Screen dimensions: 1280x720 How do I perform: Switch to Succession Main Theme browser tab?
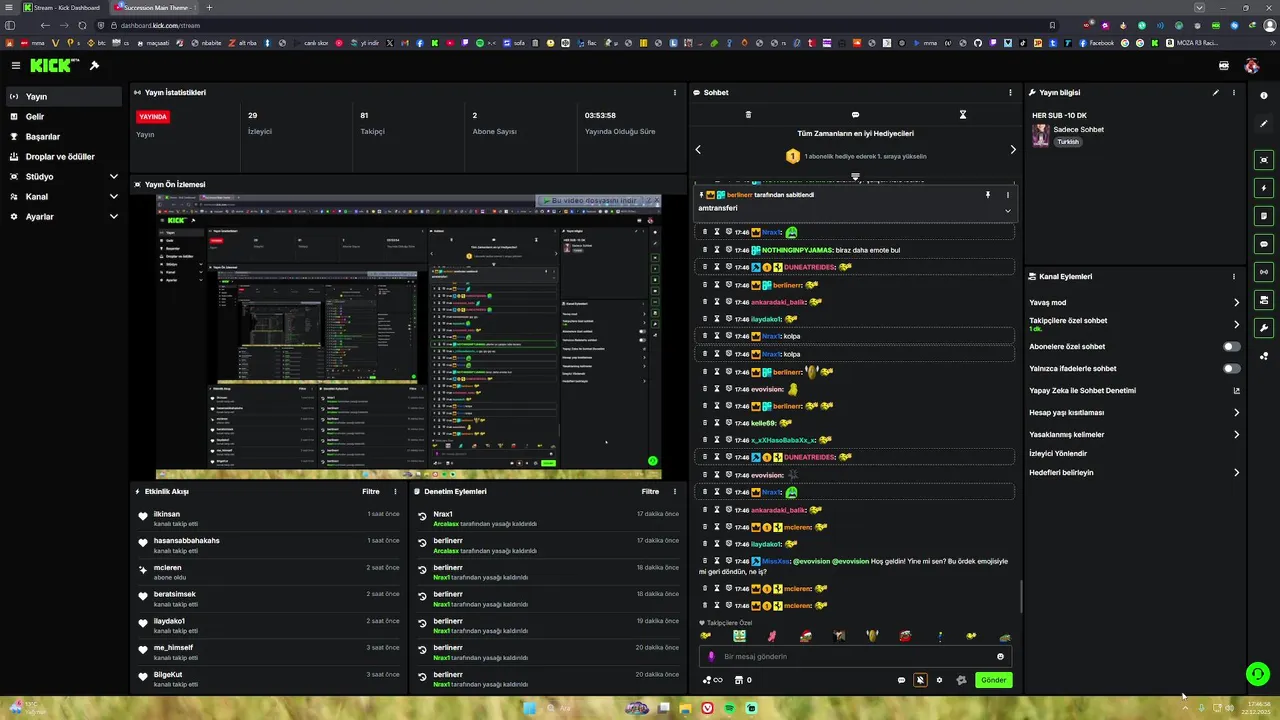pyautogui.click(x=155, y=7)
